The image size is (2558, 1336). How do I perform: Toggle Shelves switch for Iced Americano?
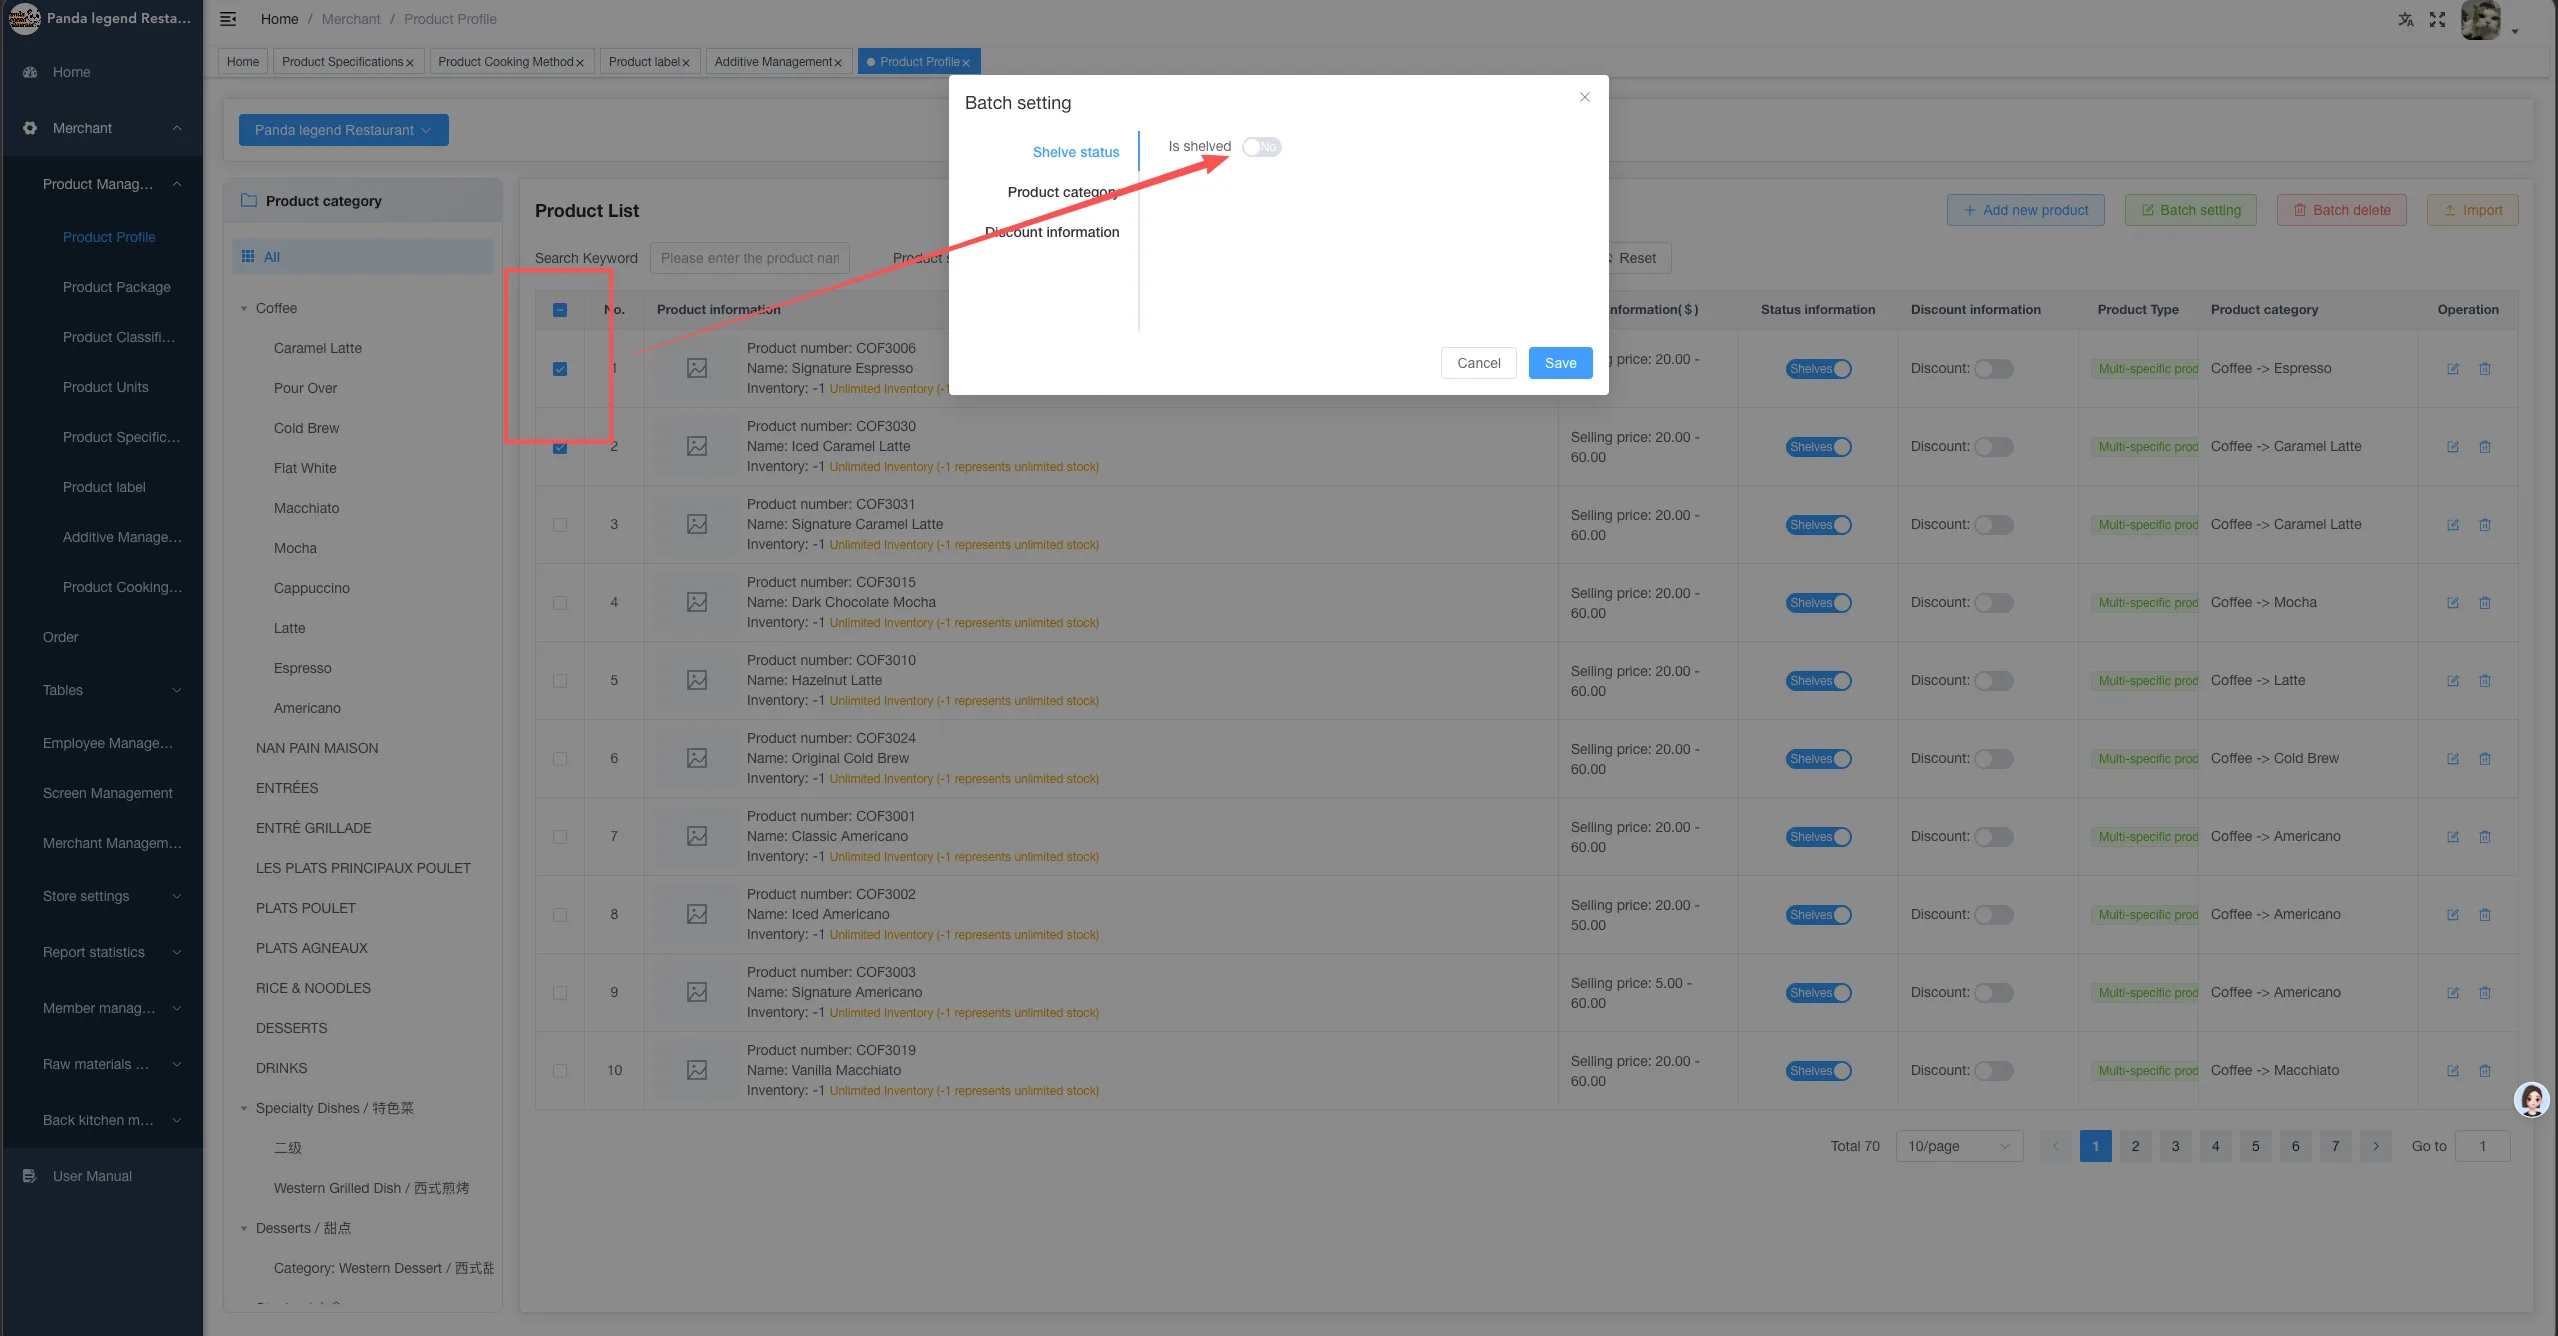tap(1819, 915)
